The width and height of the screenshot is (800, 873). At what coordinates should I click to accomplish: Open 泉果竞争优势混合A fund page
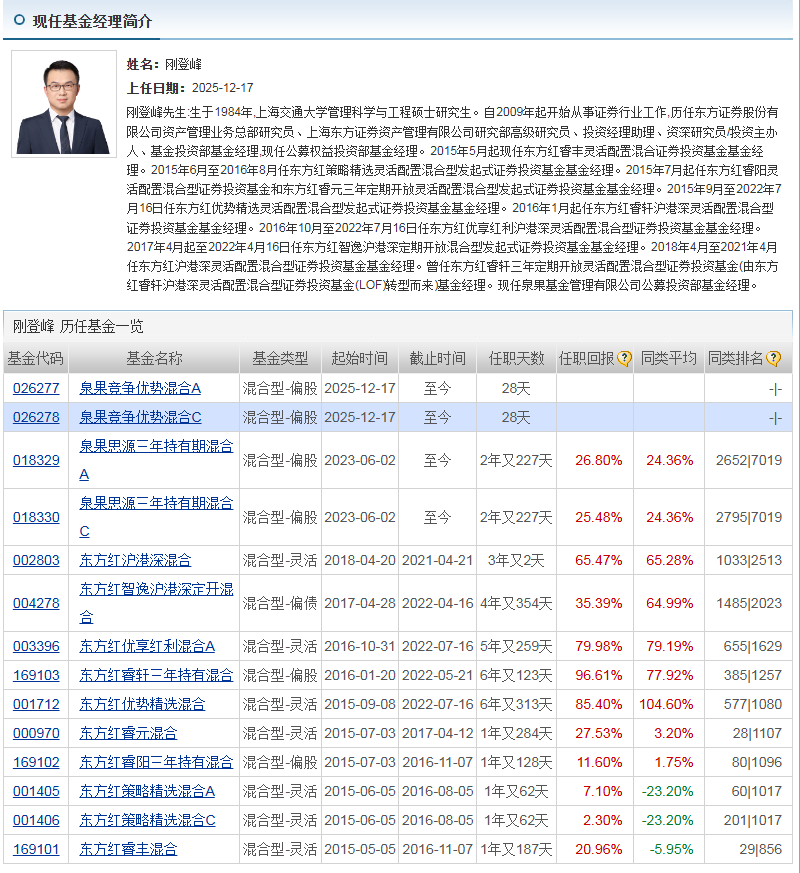140,388
